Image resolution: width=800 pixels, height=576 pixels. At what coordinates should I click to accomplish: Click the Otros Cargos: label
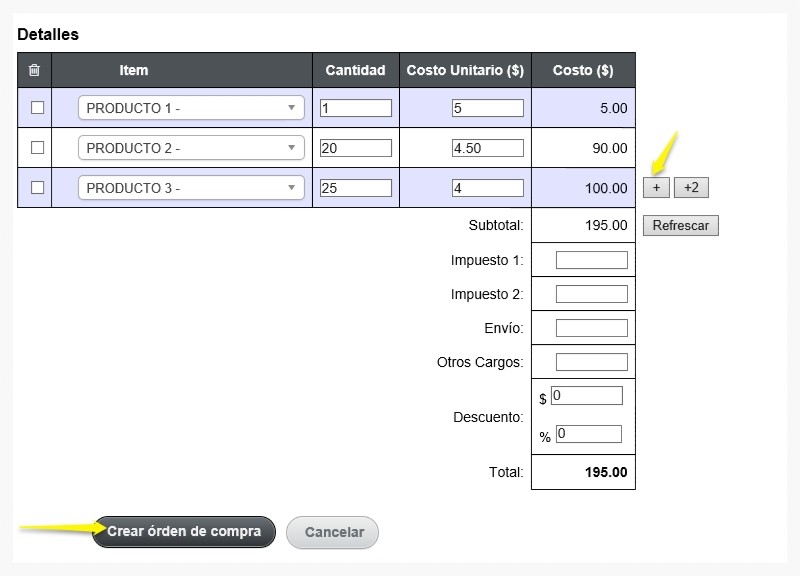click(x=480, y=362)
